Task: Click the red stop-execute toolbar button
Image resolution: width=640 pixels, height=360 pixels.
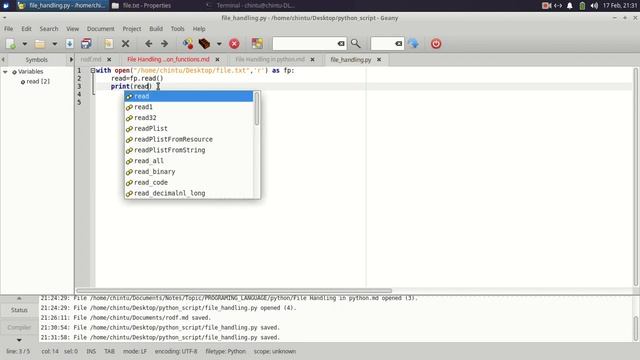Action: (234, 44)
